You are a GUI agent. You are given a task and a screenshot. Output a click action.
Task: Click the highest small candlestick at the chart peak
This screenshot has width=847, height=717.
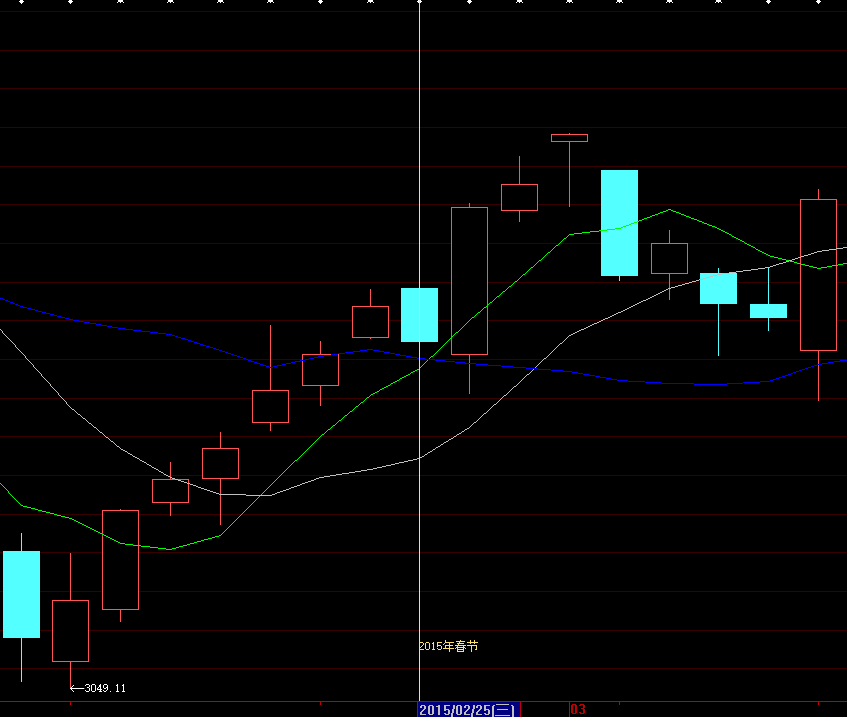pyautogui.click(x=569, y=138)
